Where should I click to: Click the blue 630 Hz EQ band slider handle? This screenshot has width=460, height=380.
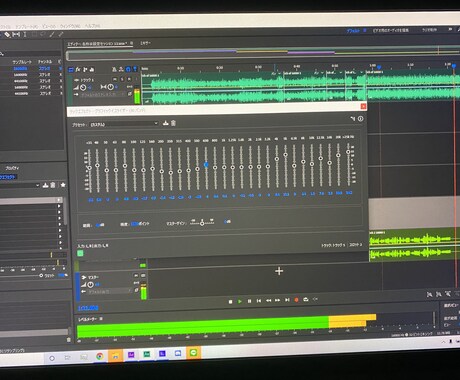point(206,165)
